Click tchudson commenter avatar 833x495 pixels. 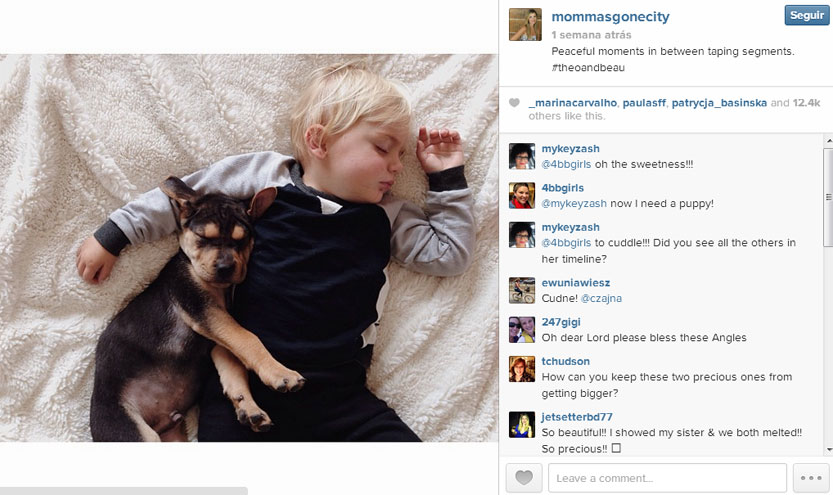522,369
